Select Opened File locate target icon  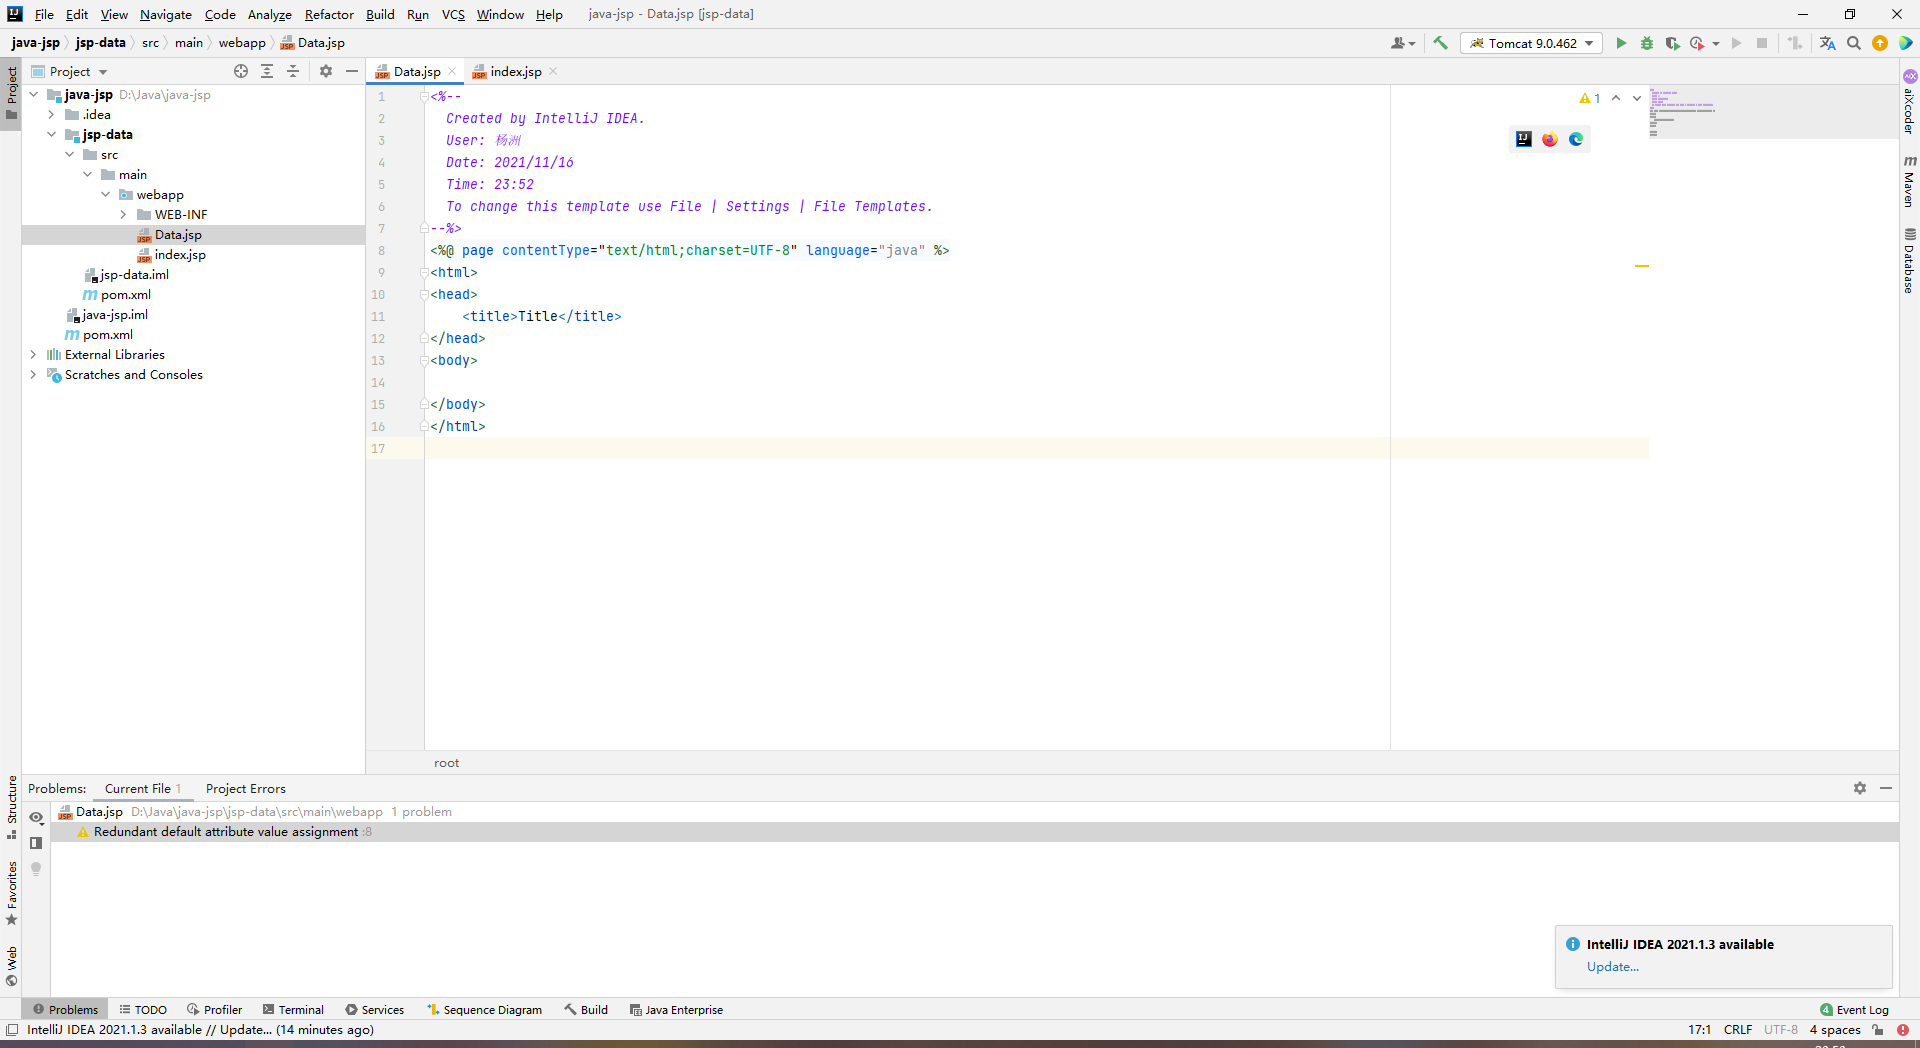[241, 71]
